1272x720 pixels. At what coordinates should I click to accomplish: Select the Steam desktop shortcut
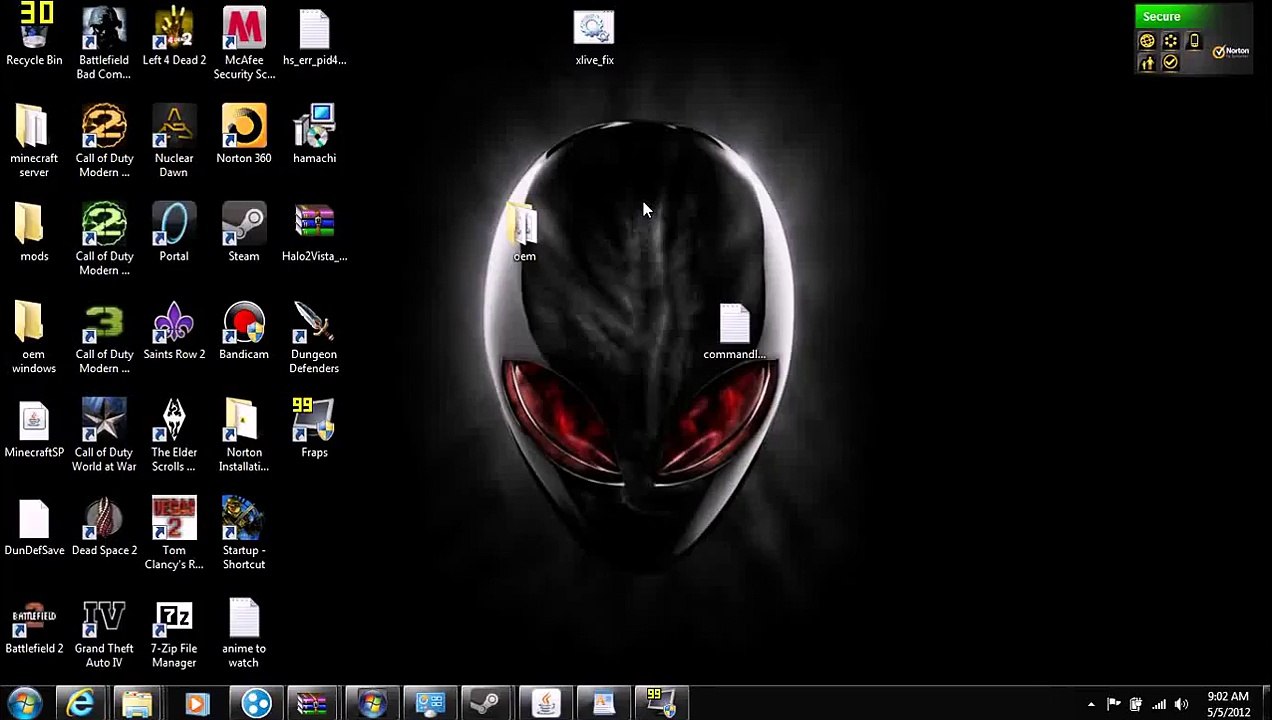pos(243,232)
